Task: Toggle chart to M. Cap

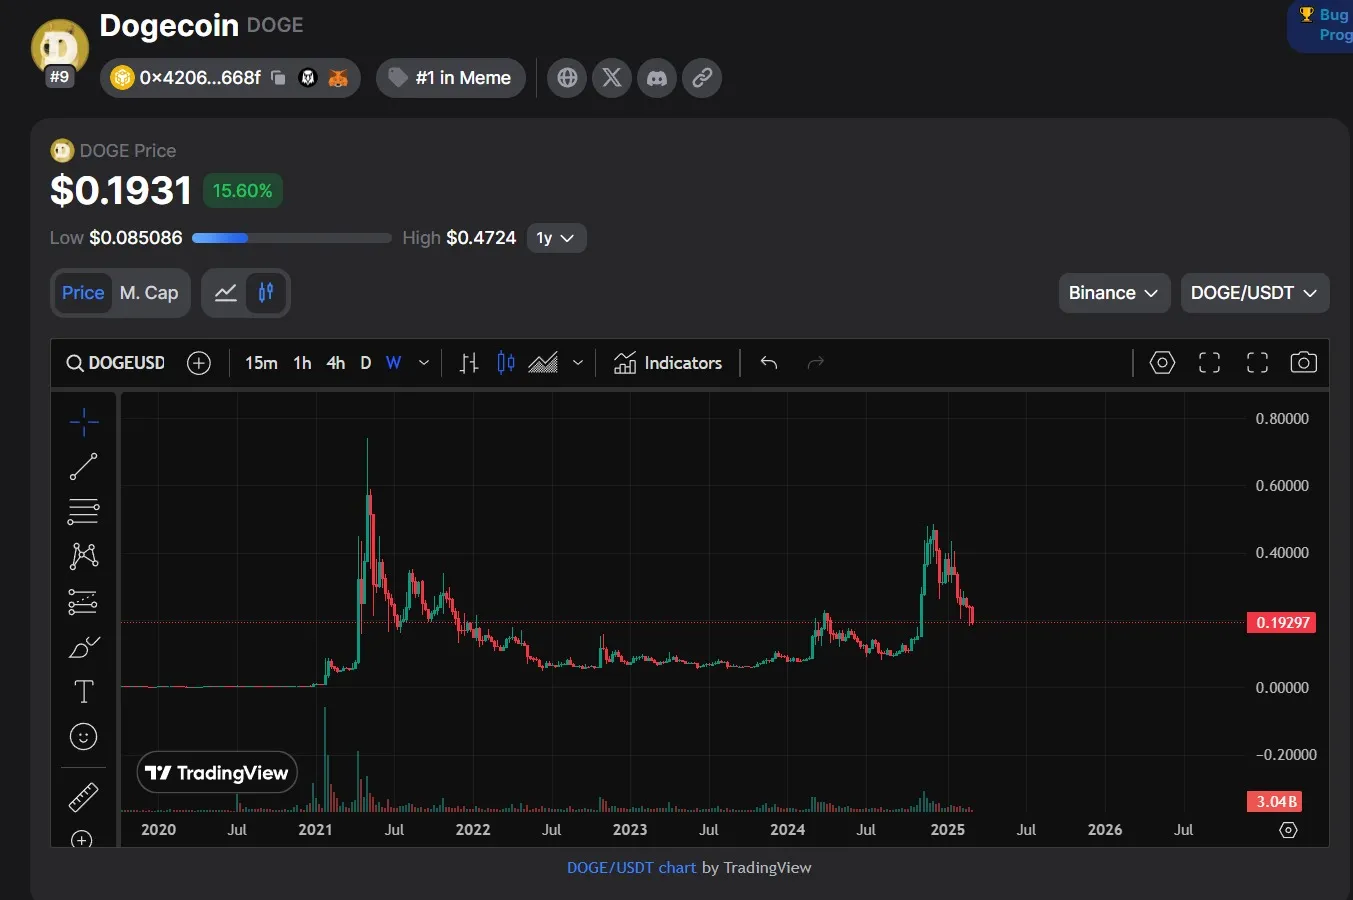Action: click(149, 293)
